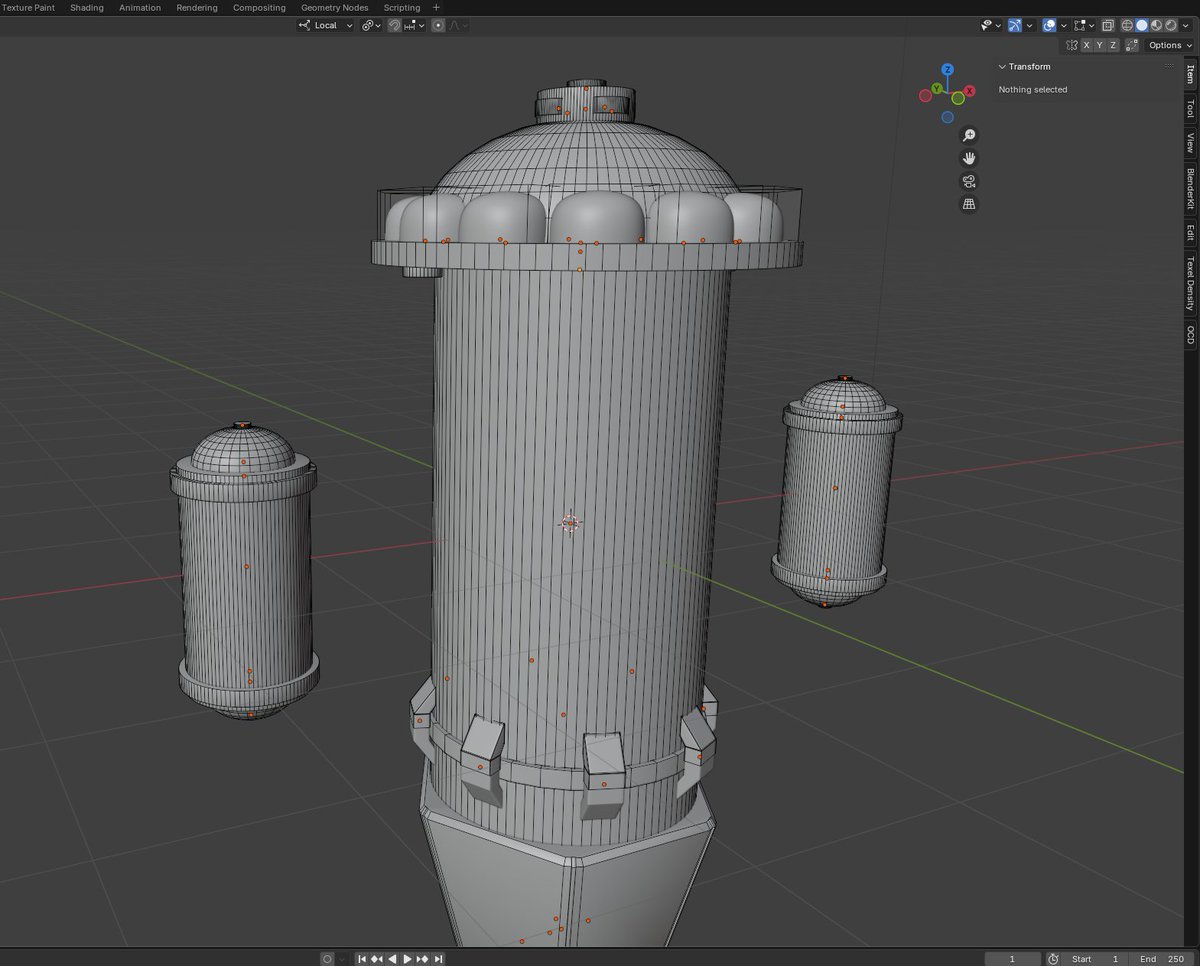Toggle auto keying record button
This screenshot has width=1200, height=966.
tap(327, 959)
